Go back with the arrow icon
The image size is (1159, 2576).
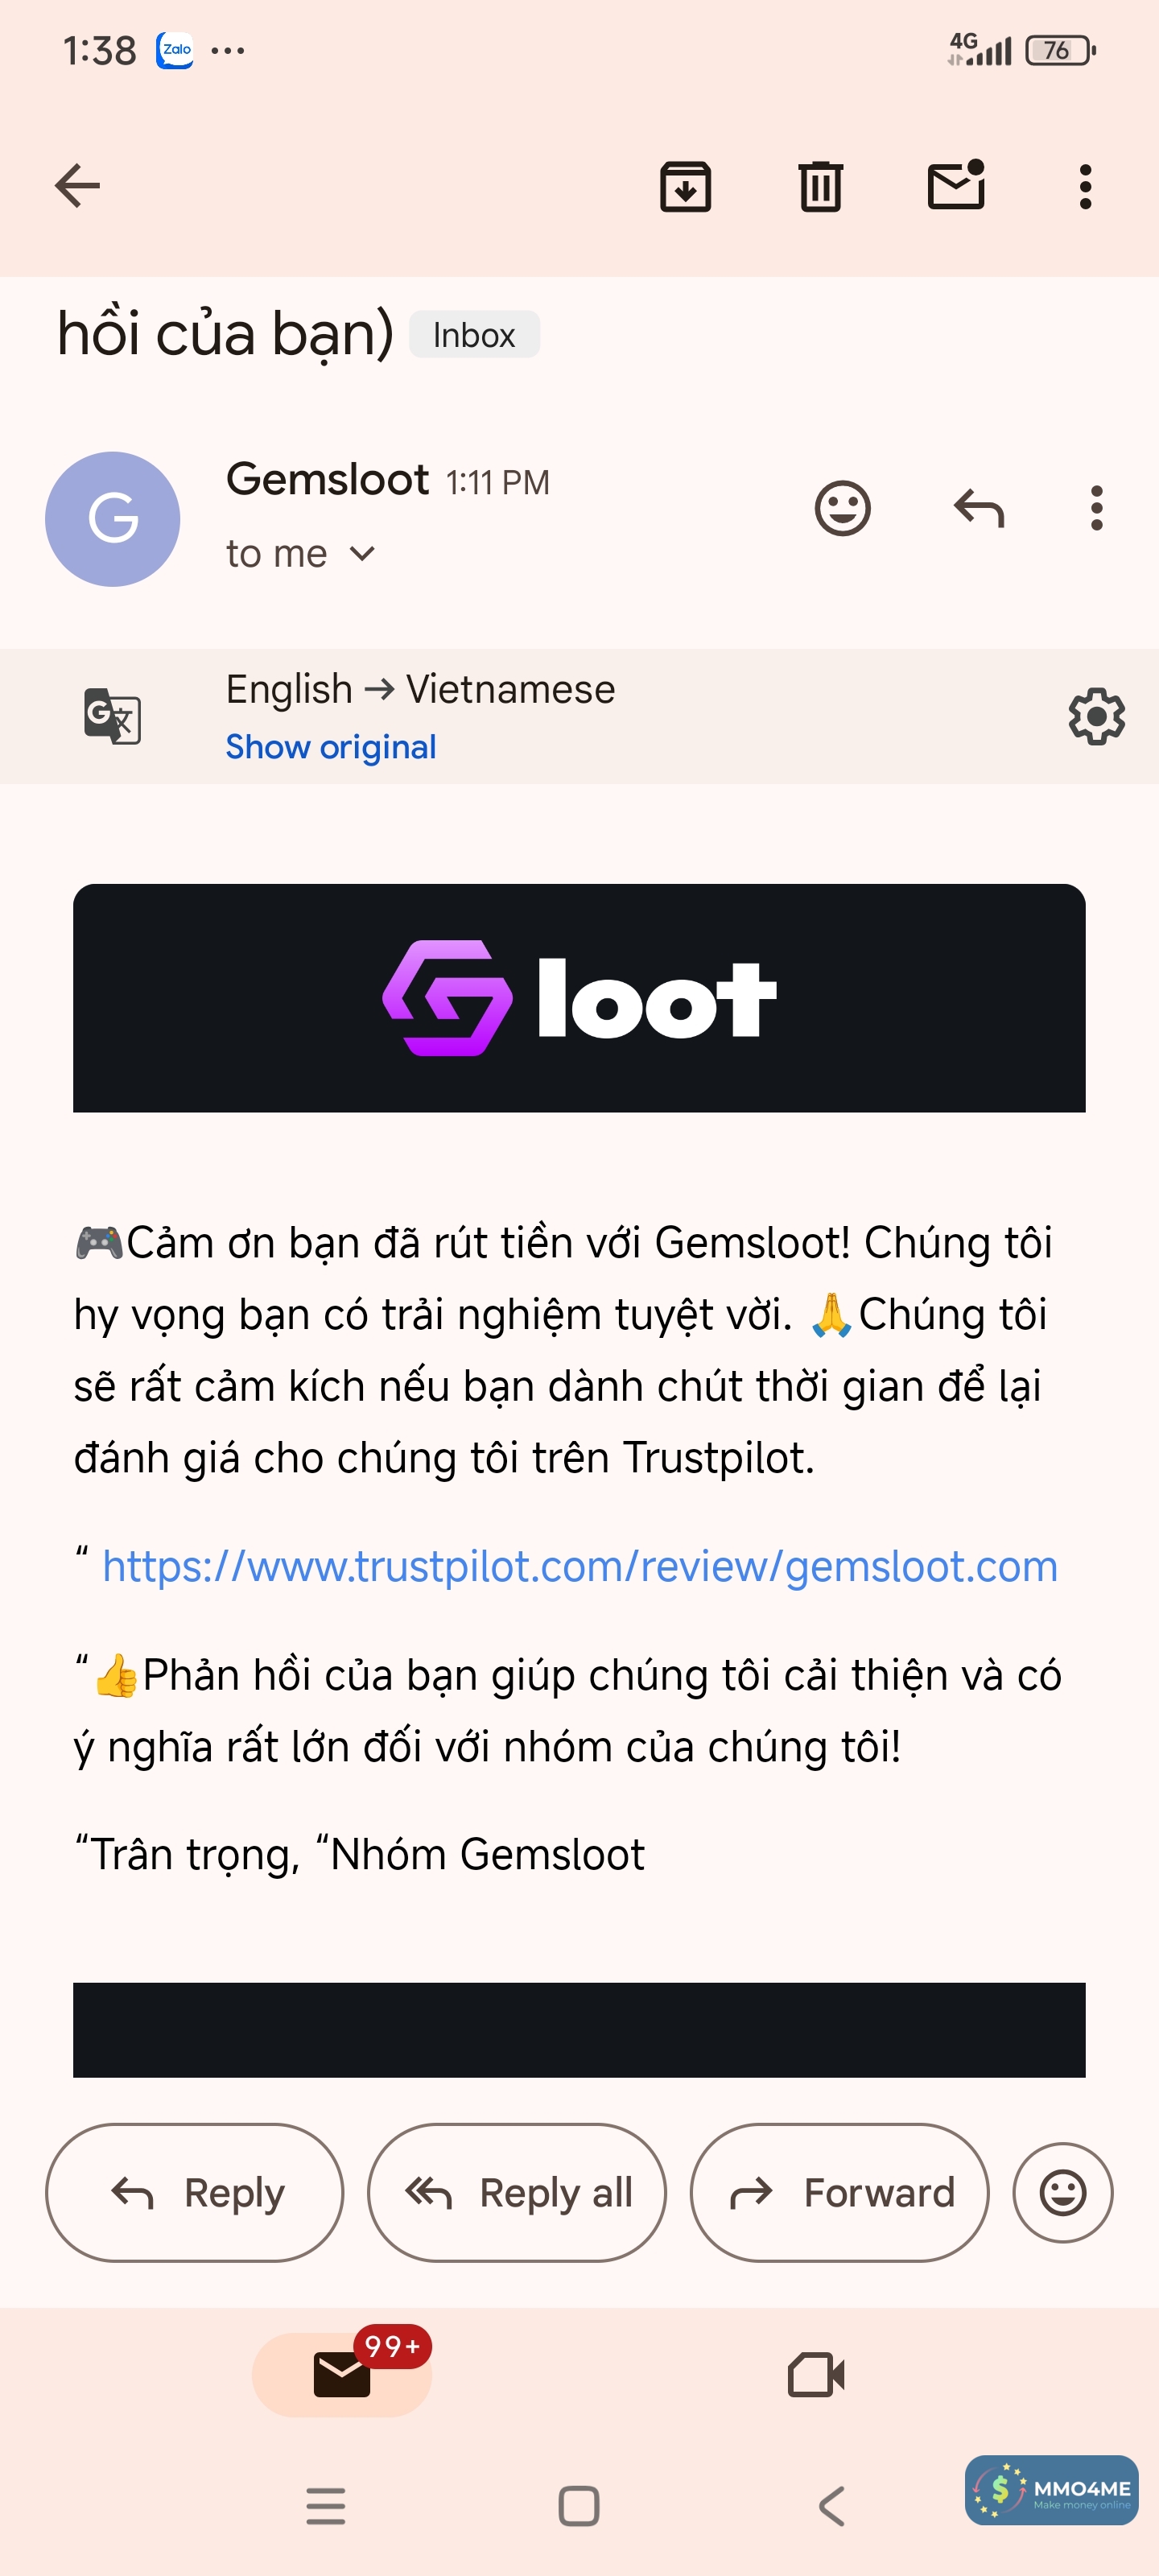pos(77,186)
